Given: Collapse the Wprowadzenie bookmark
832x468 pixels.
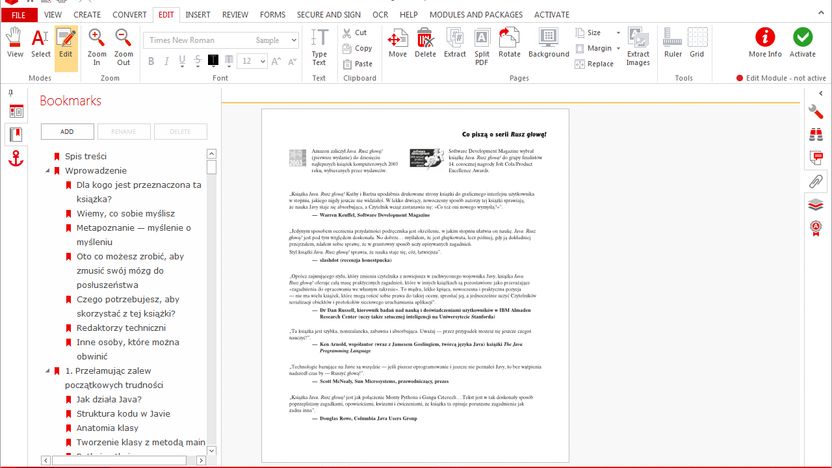Looking at the screenshot, I should click(x=47, y=171).
